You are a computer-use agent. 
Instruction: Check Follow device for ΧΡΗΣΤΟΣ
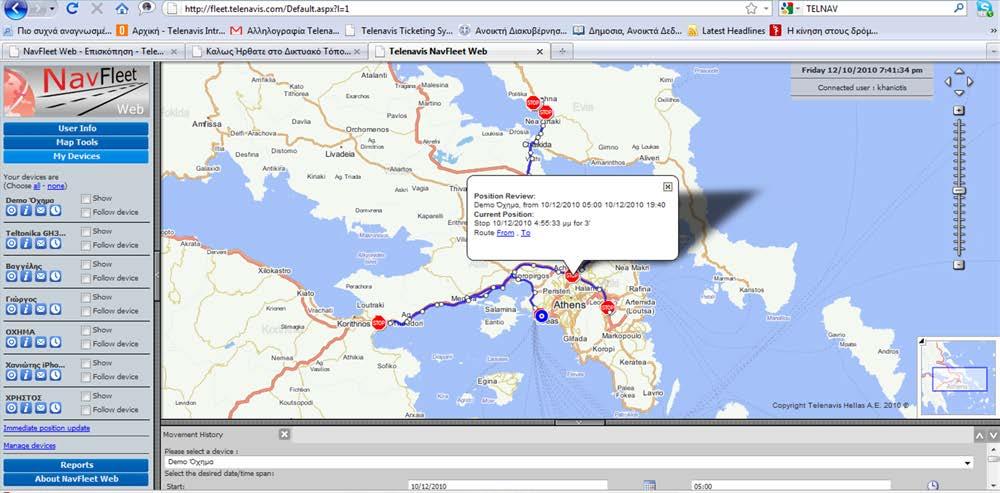[x=86, y=409]
